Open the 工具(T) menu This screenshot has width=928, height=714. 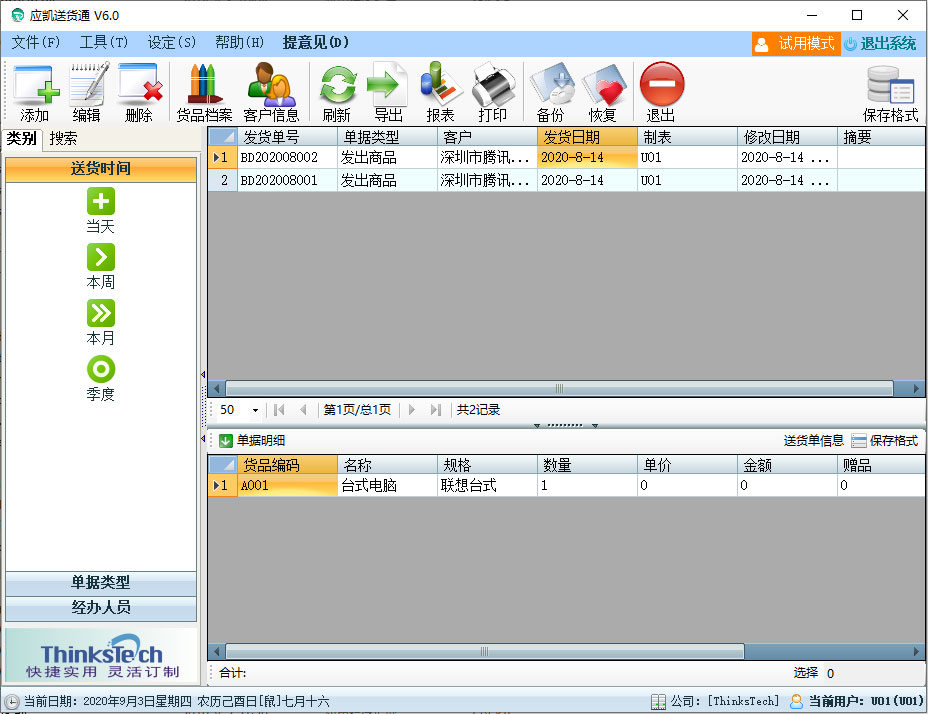pos(104,43)
